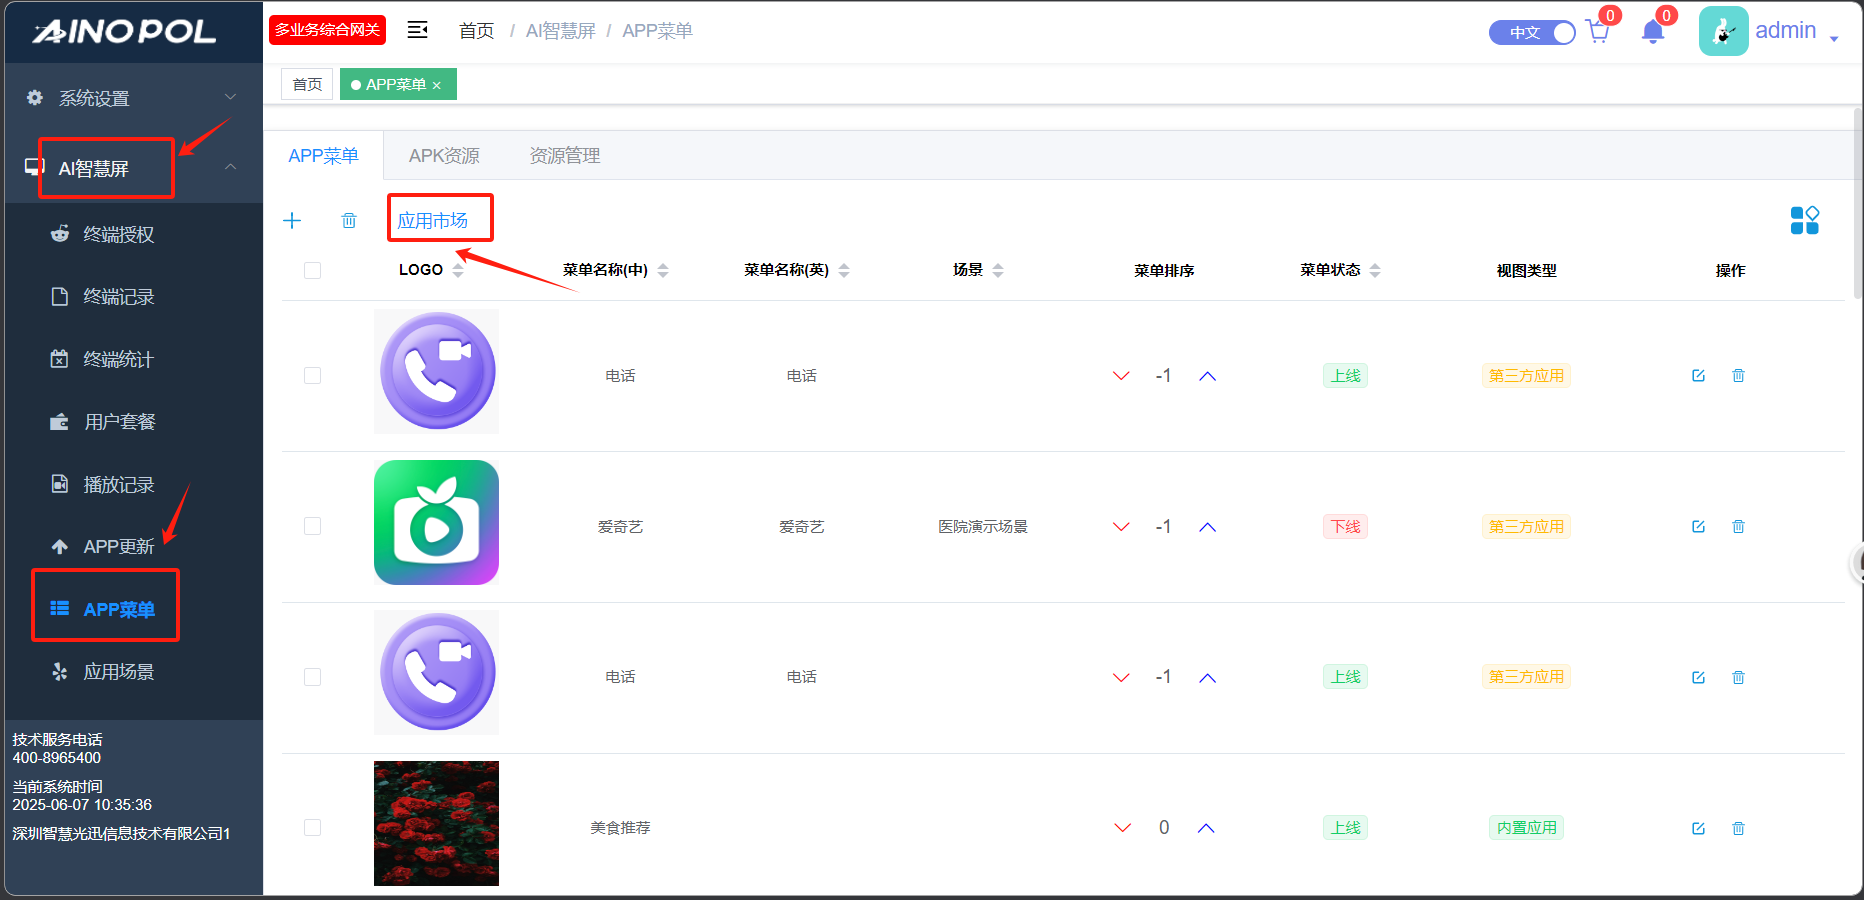Click the trash icon beside 应用市场
Image resolution: width=1864 pixels, height=900 pixels.
pos(349,220)
